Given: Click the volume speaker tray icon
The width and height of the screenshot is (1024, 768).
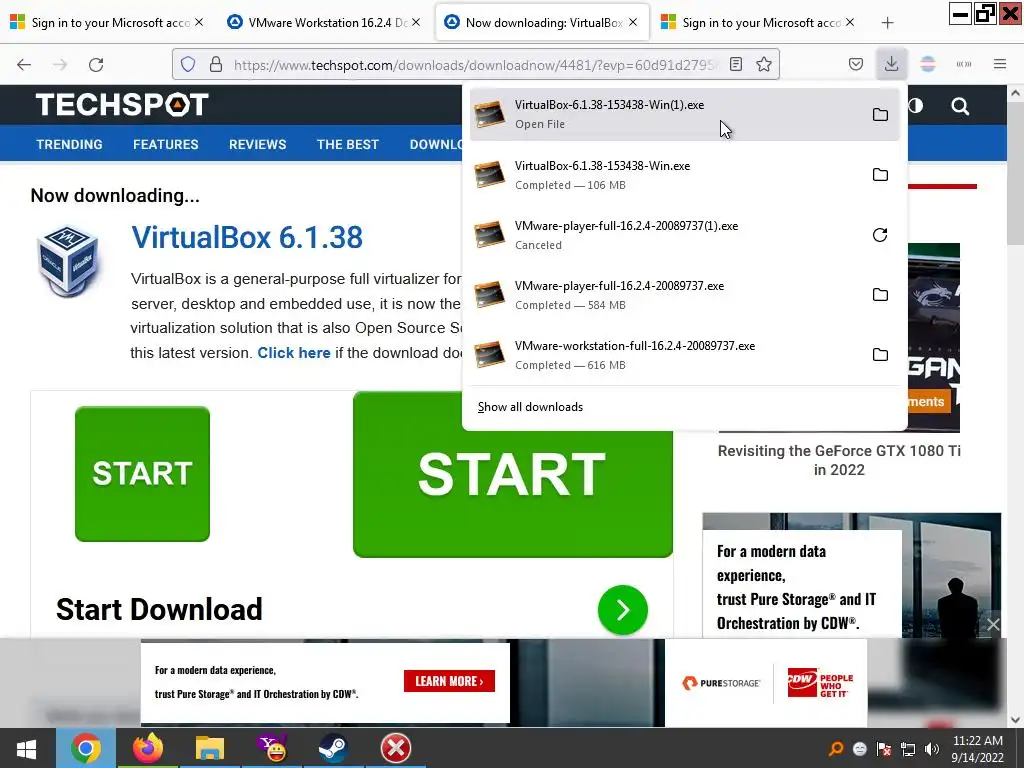Looking at the screenshot, I should [x=932, y=749].
